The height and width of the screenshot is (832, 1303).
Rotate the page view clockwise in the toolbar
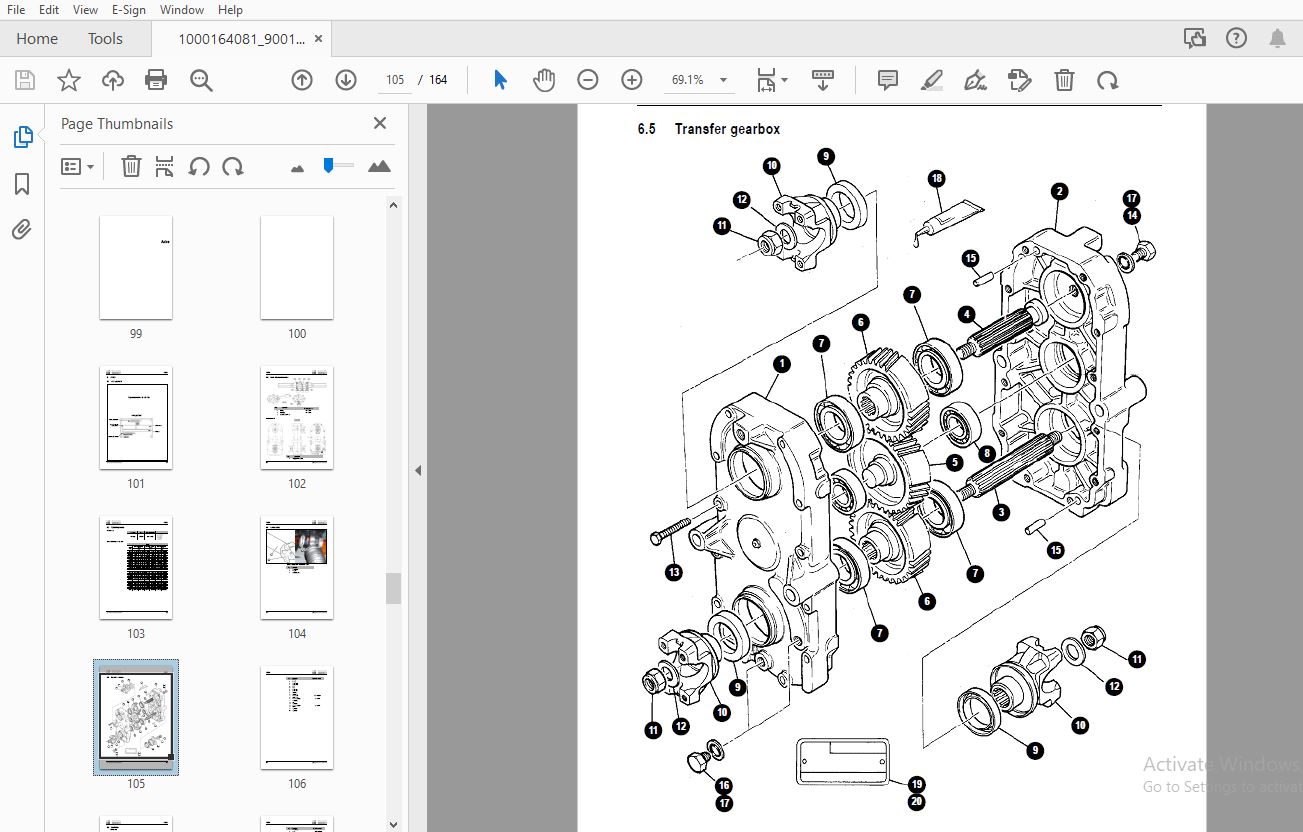1107,80
